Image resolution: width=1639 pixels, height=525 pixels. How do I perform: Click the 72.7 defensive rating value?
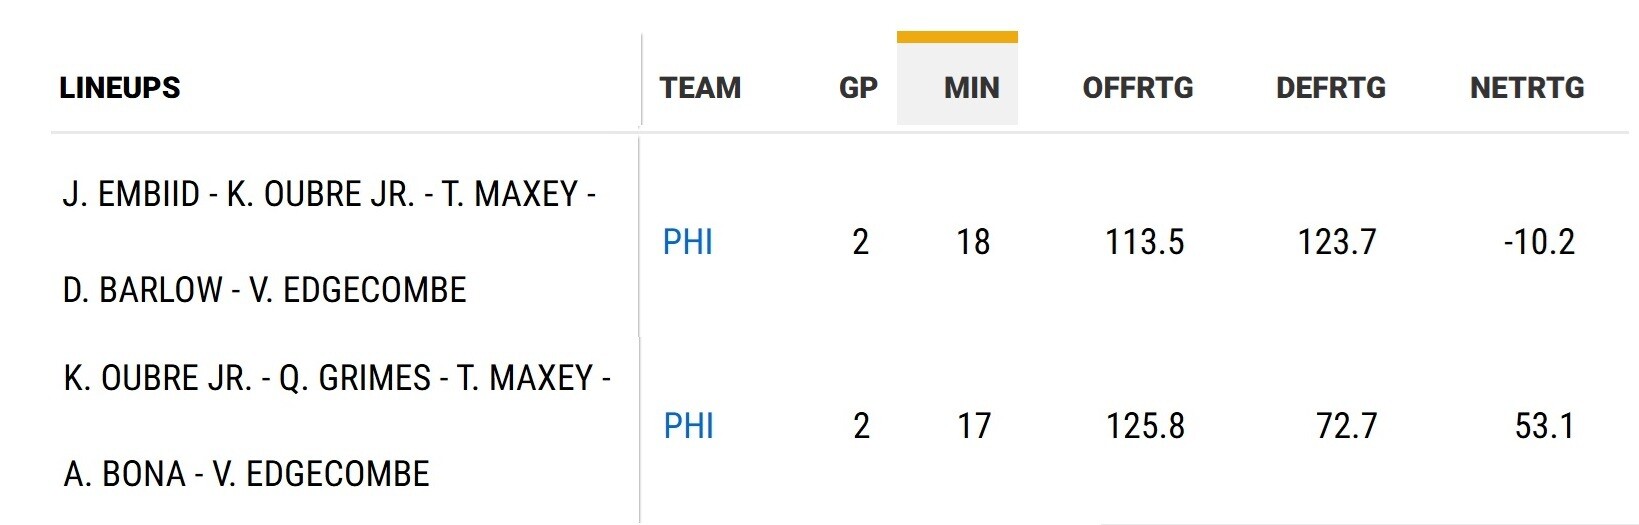[1346, 426]
